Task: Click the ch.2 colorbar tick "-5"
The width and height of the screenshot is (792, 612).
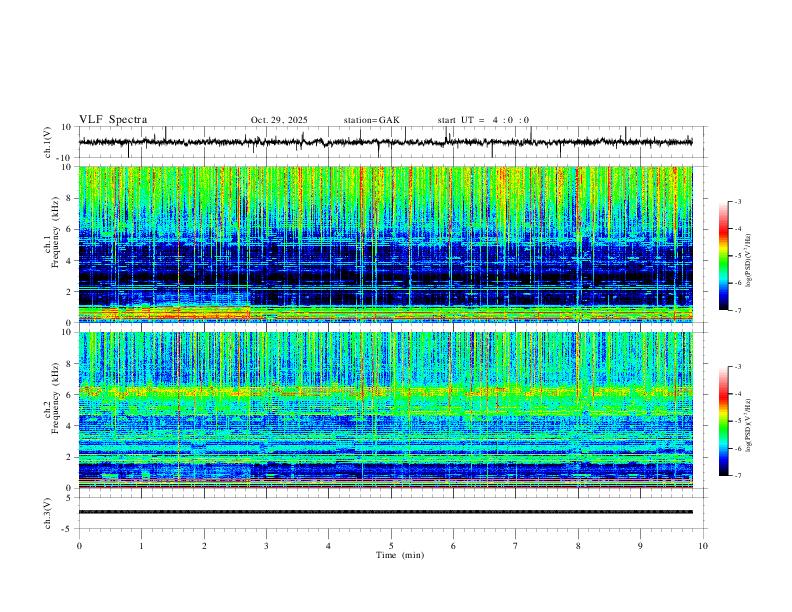Action: tap(737, 421)
